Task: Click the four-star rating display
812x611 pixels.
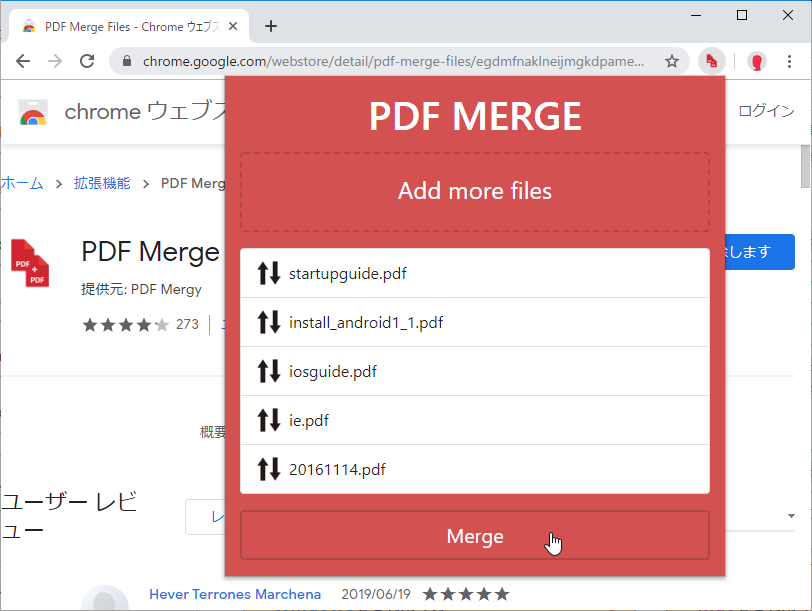Action: (x=126, y=325)
